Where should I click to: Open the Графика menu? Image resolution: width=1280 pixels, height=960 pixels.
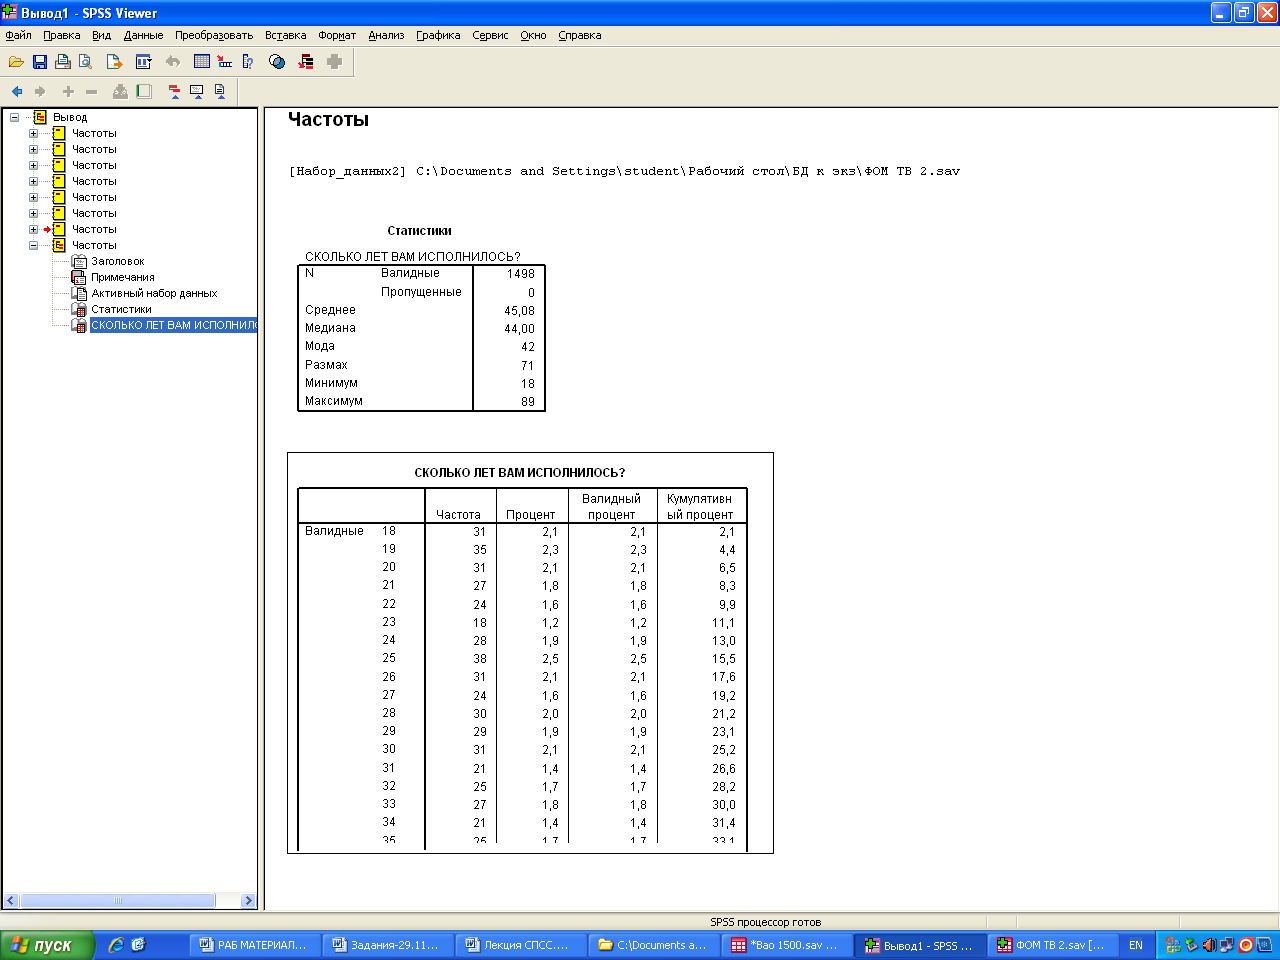[x=438, y=35]
